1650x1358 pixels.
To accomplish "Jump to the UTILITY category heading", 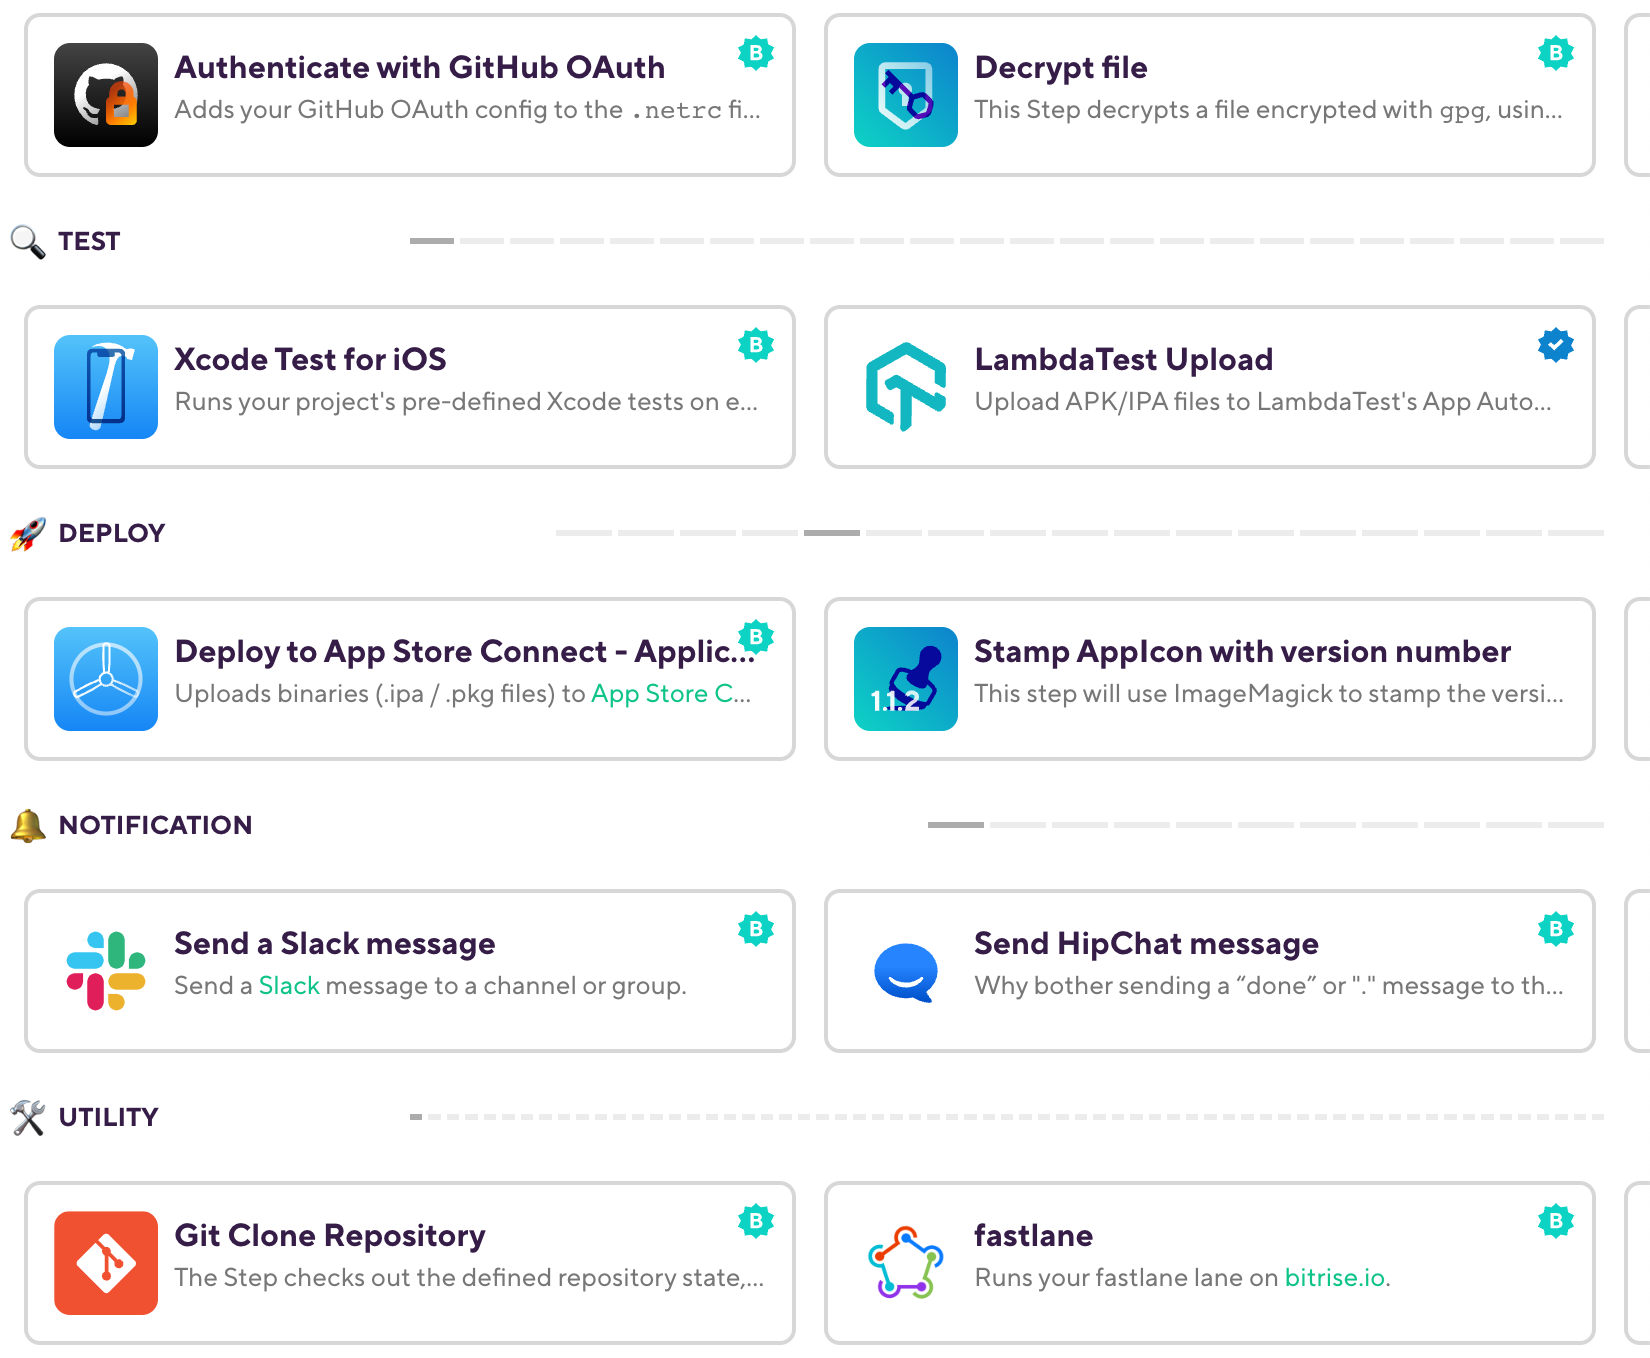I will (x=108, y=1117).
